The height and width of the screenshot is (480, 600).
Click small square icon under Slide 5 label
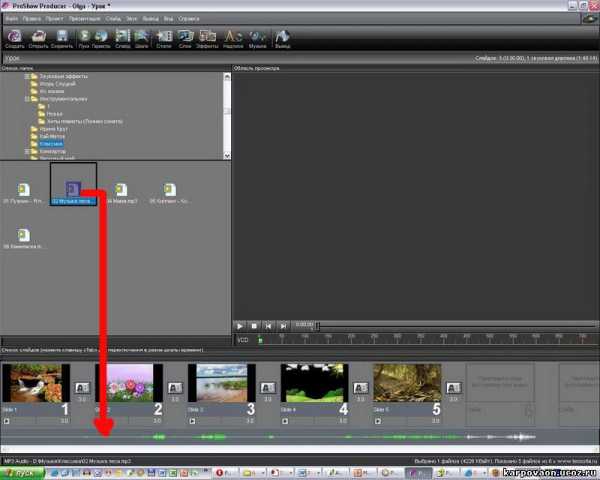pos(378,421)
